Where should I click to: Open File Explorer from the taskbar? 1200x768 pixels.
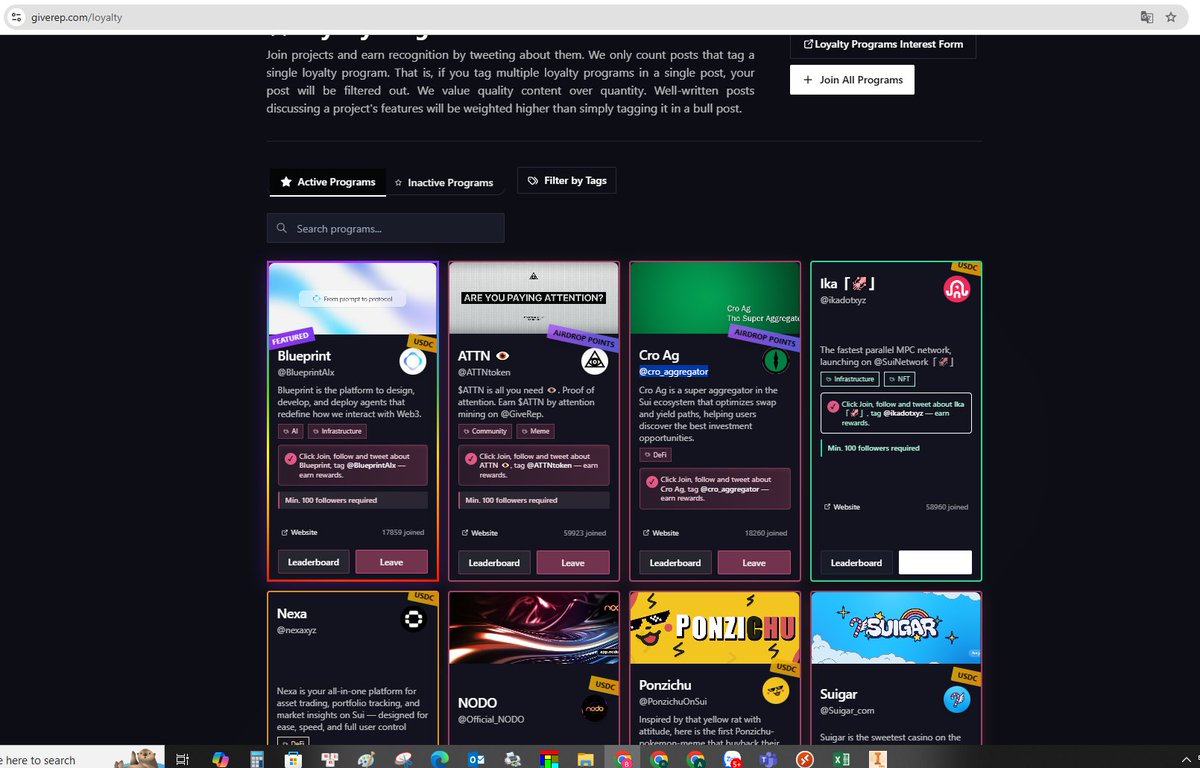coord(586,759)
